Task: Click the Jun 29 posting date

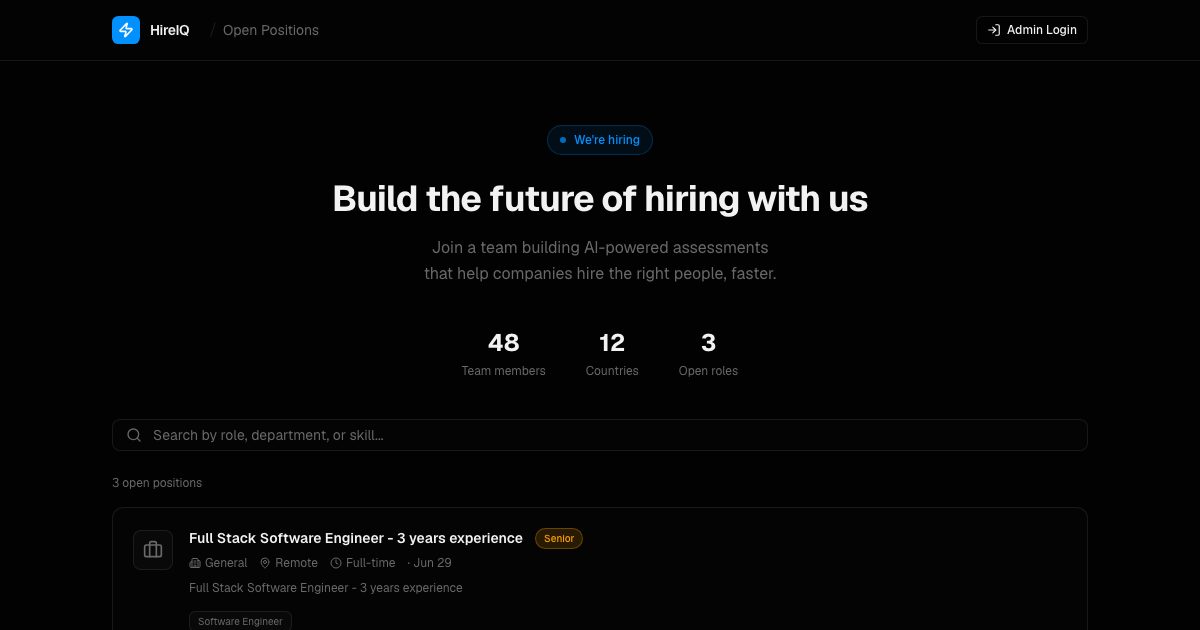Action: tap(432, 563)
